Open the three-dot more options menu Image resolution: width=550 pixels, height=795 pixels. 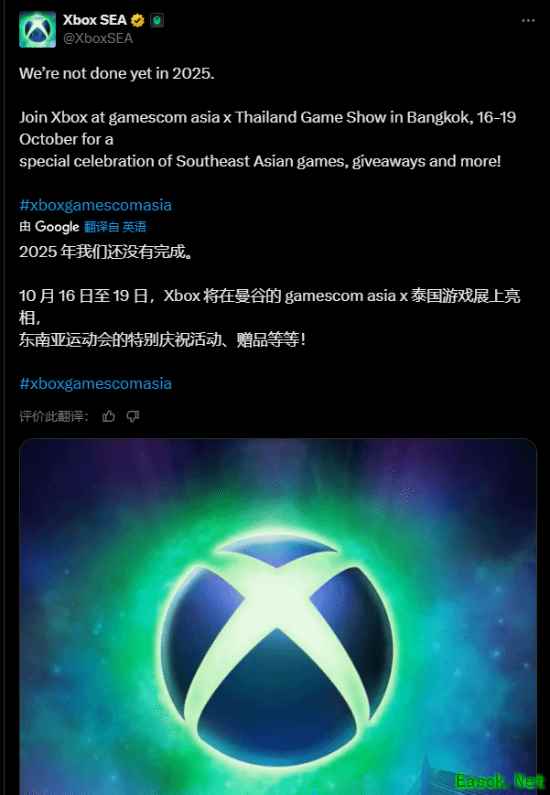(x=528, y=20)
